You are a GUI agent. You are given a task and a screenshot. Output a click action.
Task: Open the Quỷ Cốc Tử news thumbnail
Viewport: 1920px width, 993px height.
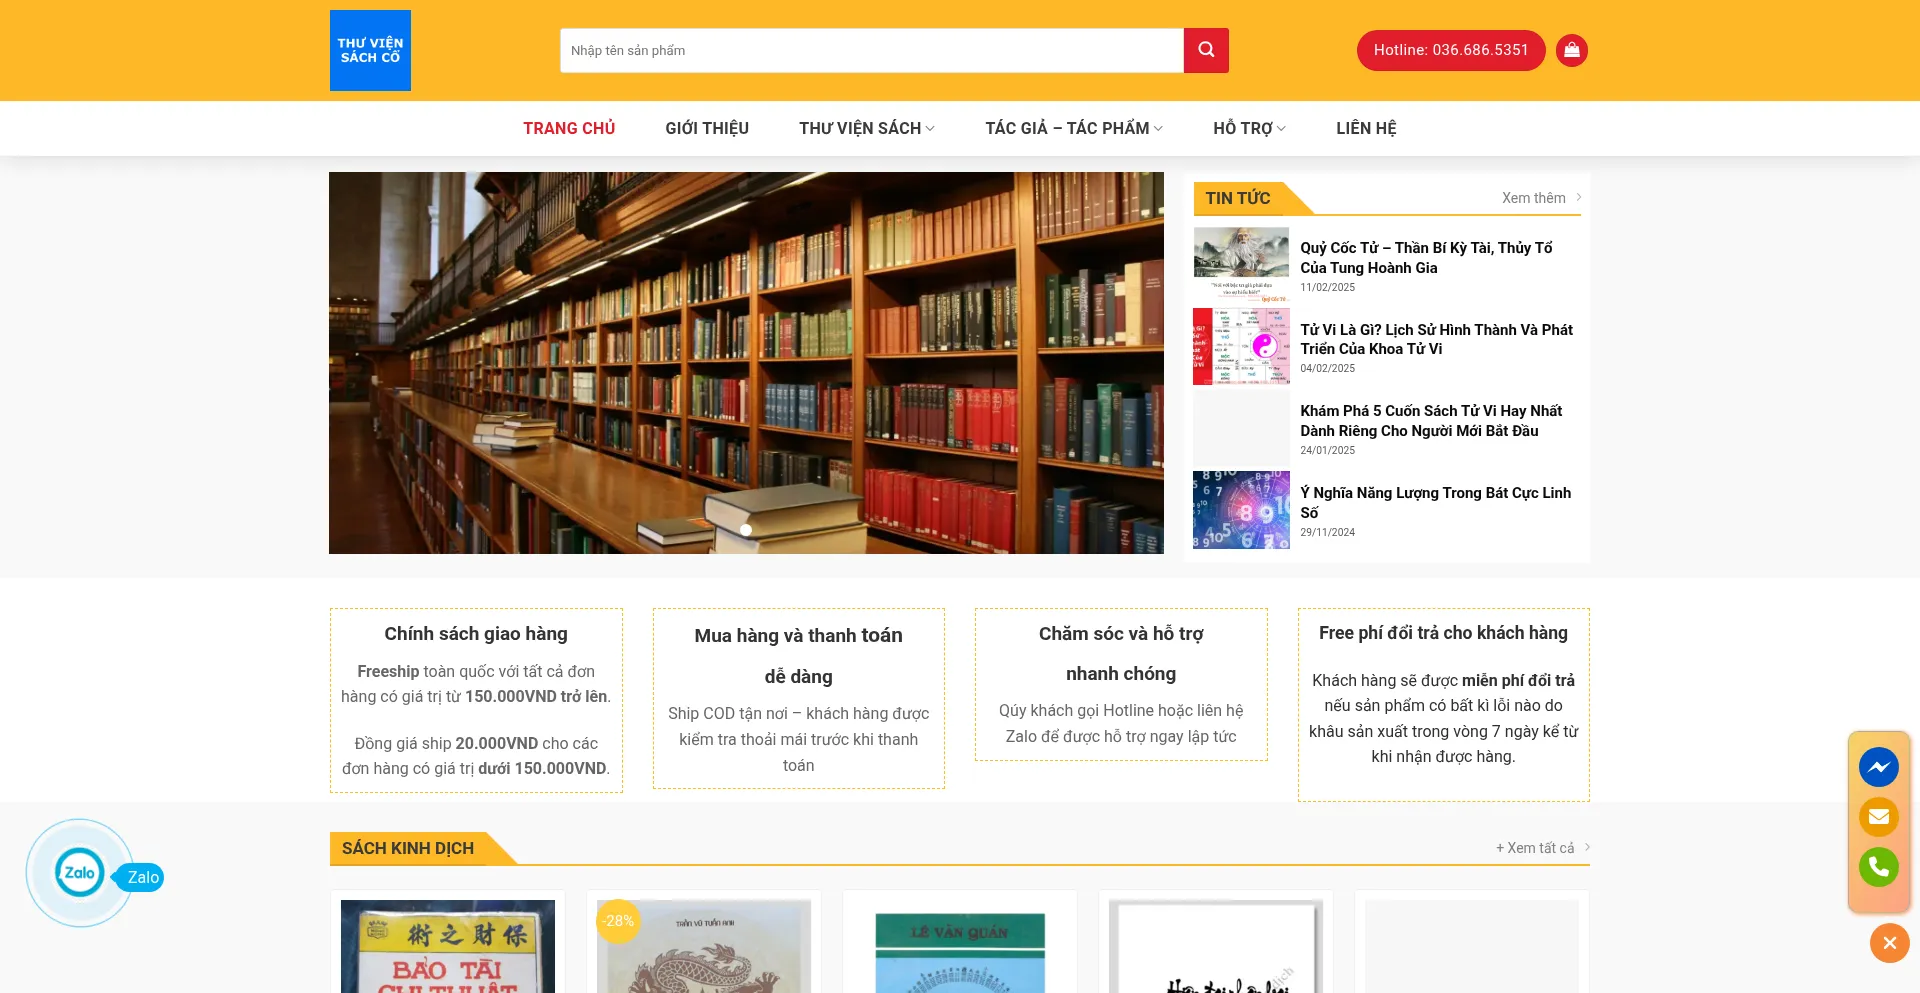tap(1241, 265)
